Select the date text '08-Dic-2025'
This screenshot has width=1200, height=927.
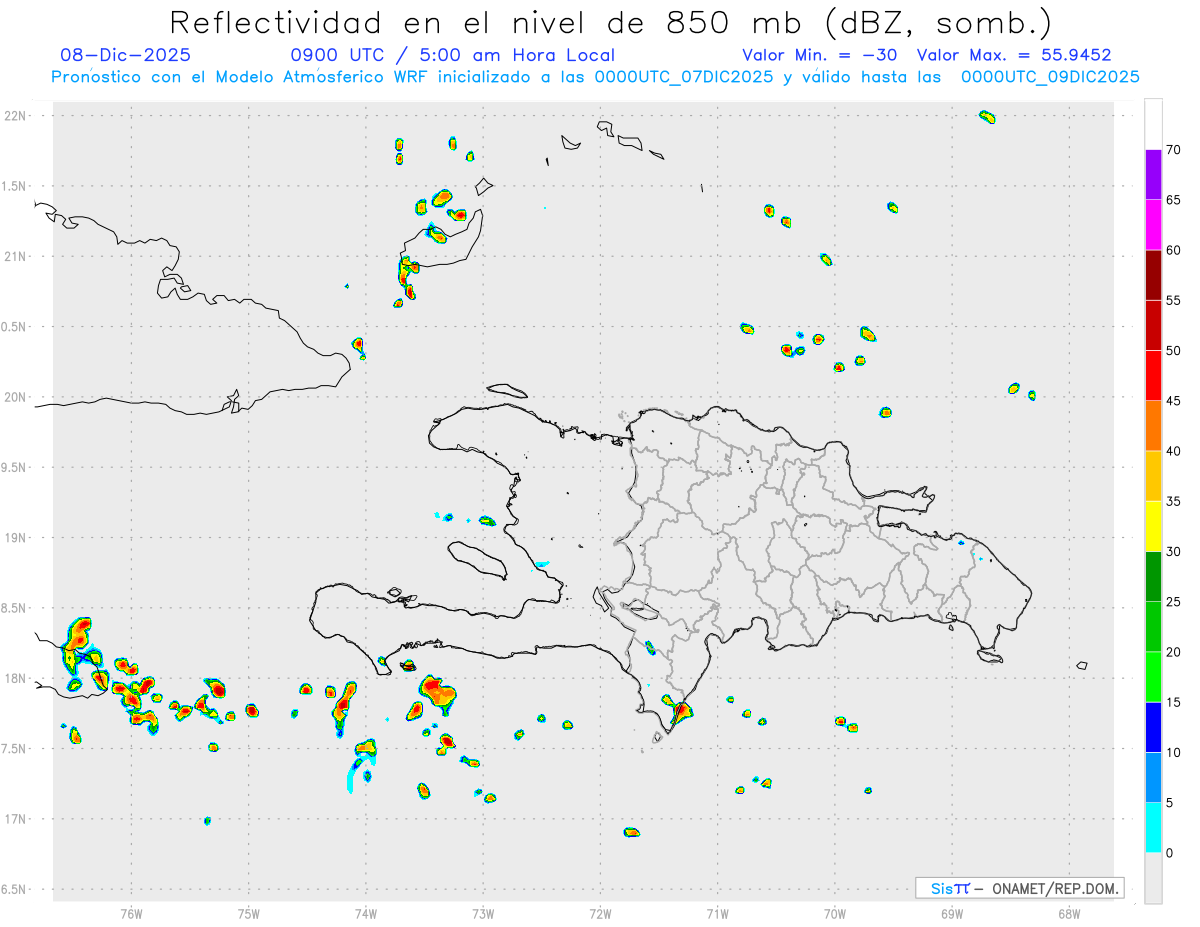point(125,55)
